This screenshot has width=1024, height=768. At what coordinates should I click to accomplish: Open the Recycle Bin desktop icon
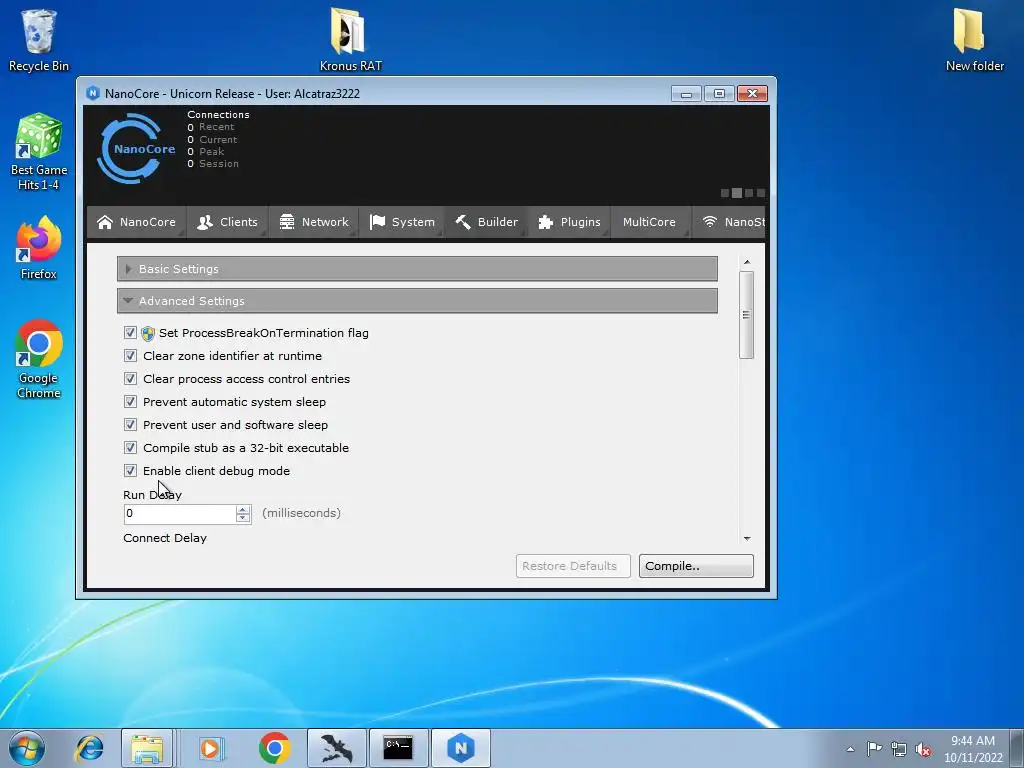[x=39, y=39]
